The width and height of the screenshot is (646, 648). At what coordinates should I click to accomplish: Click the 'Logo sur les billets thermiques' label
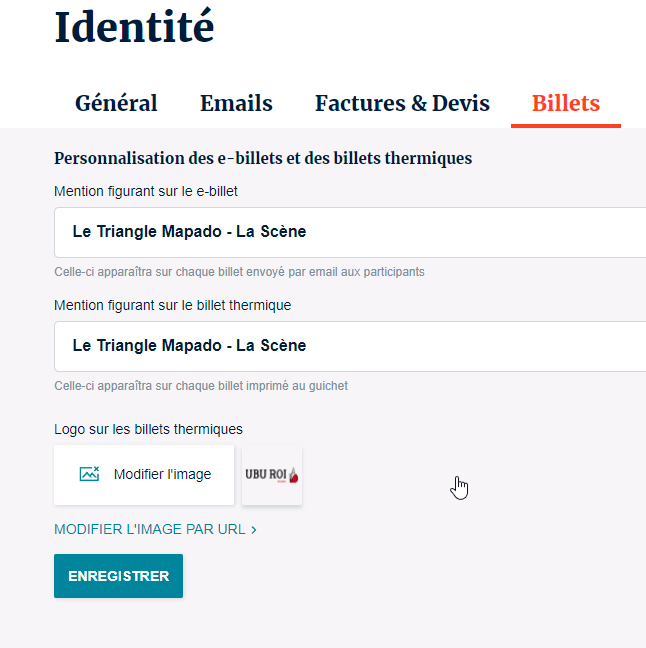pos(148,429)
